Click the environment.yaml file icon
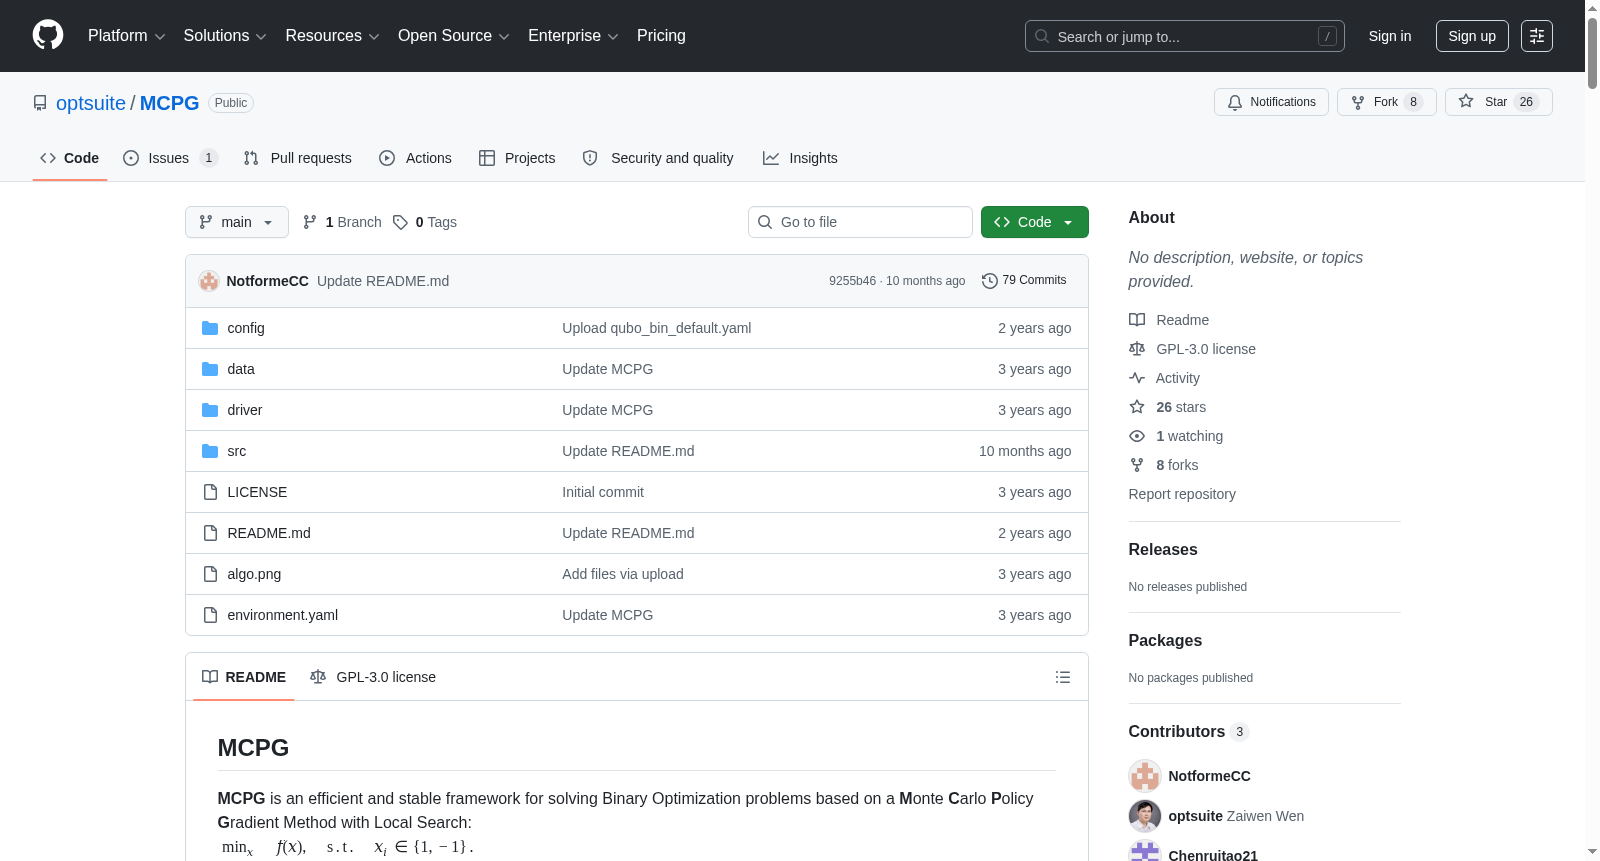This screenshot has height=861, width=1600. pos(210,615)
